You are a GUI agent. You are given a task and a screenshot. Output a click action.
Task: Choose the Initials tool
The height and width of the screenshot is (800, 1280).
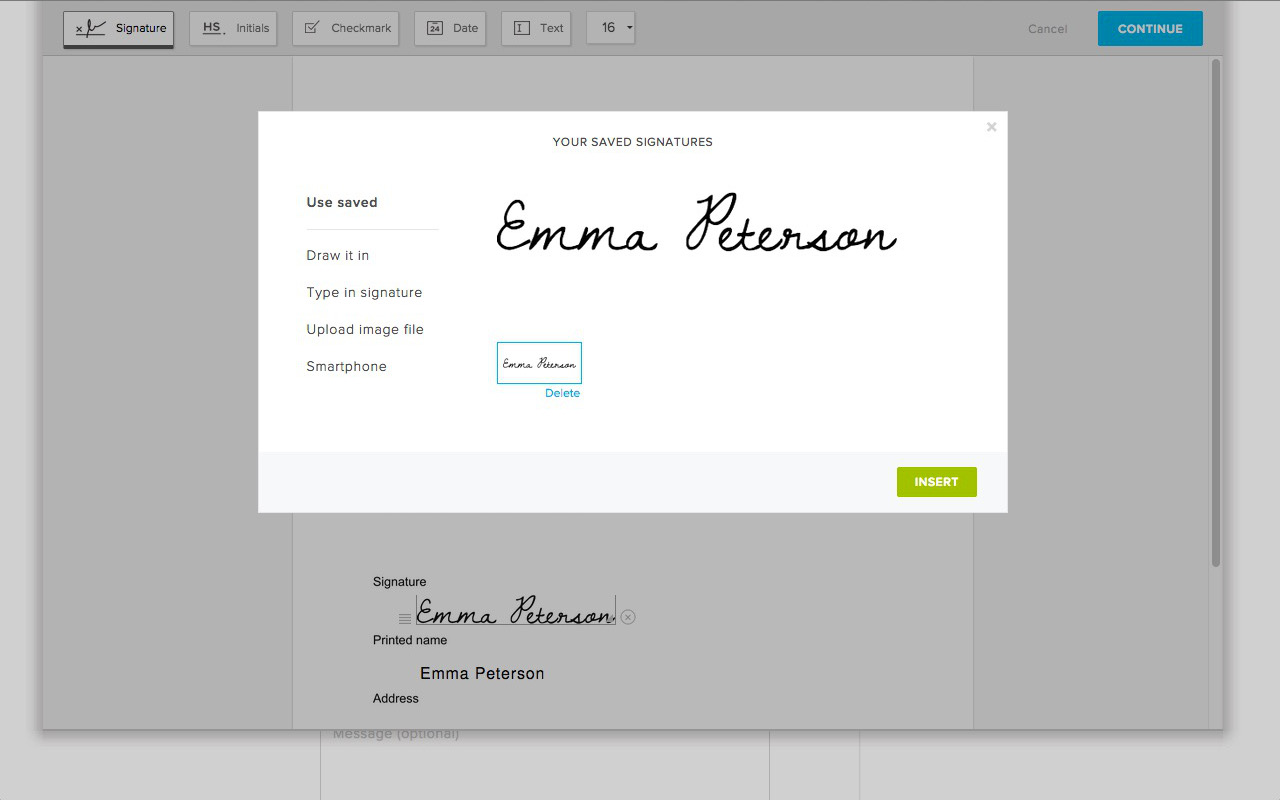(233, 29)
